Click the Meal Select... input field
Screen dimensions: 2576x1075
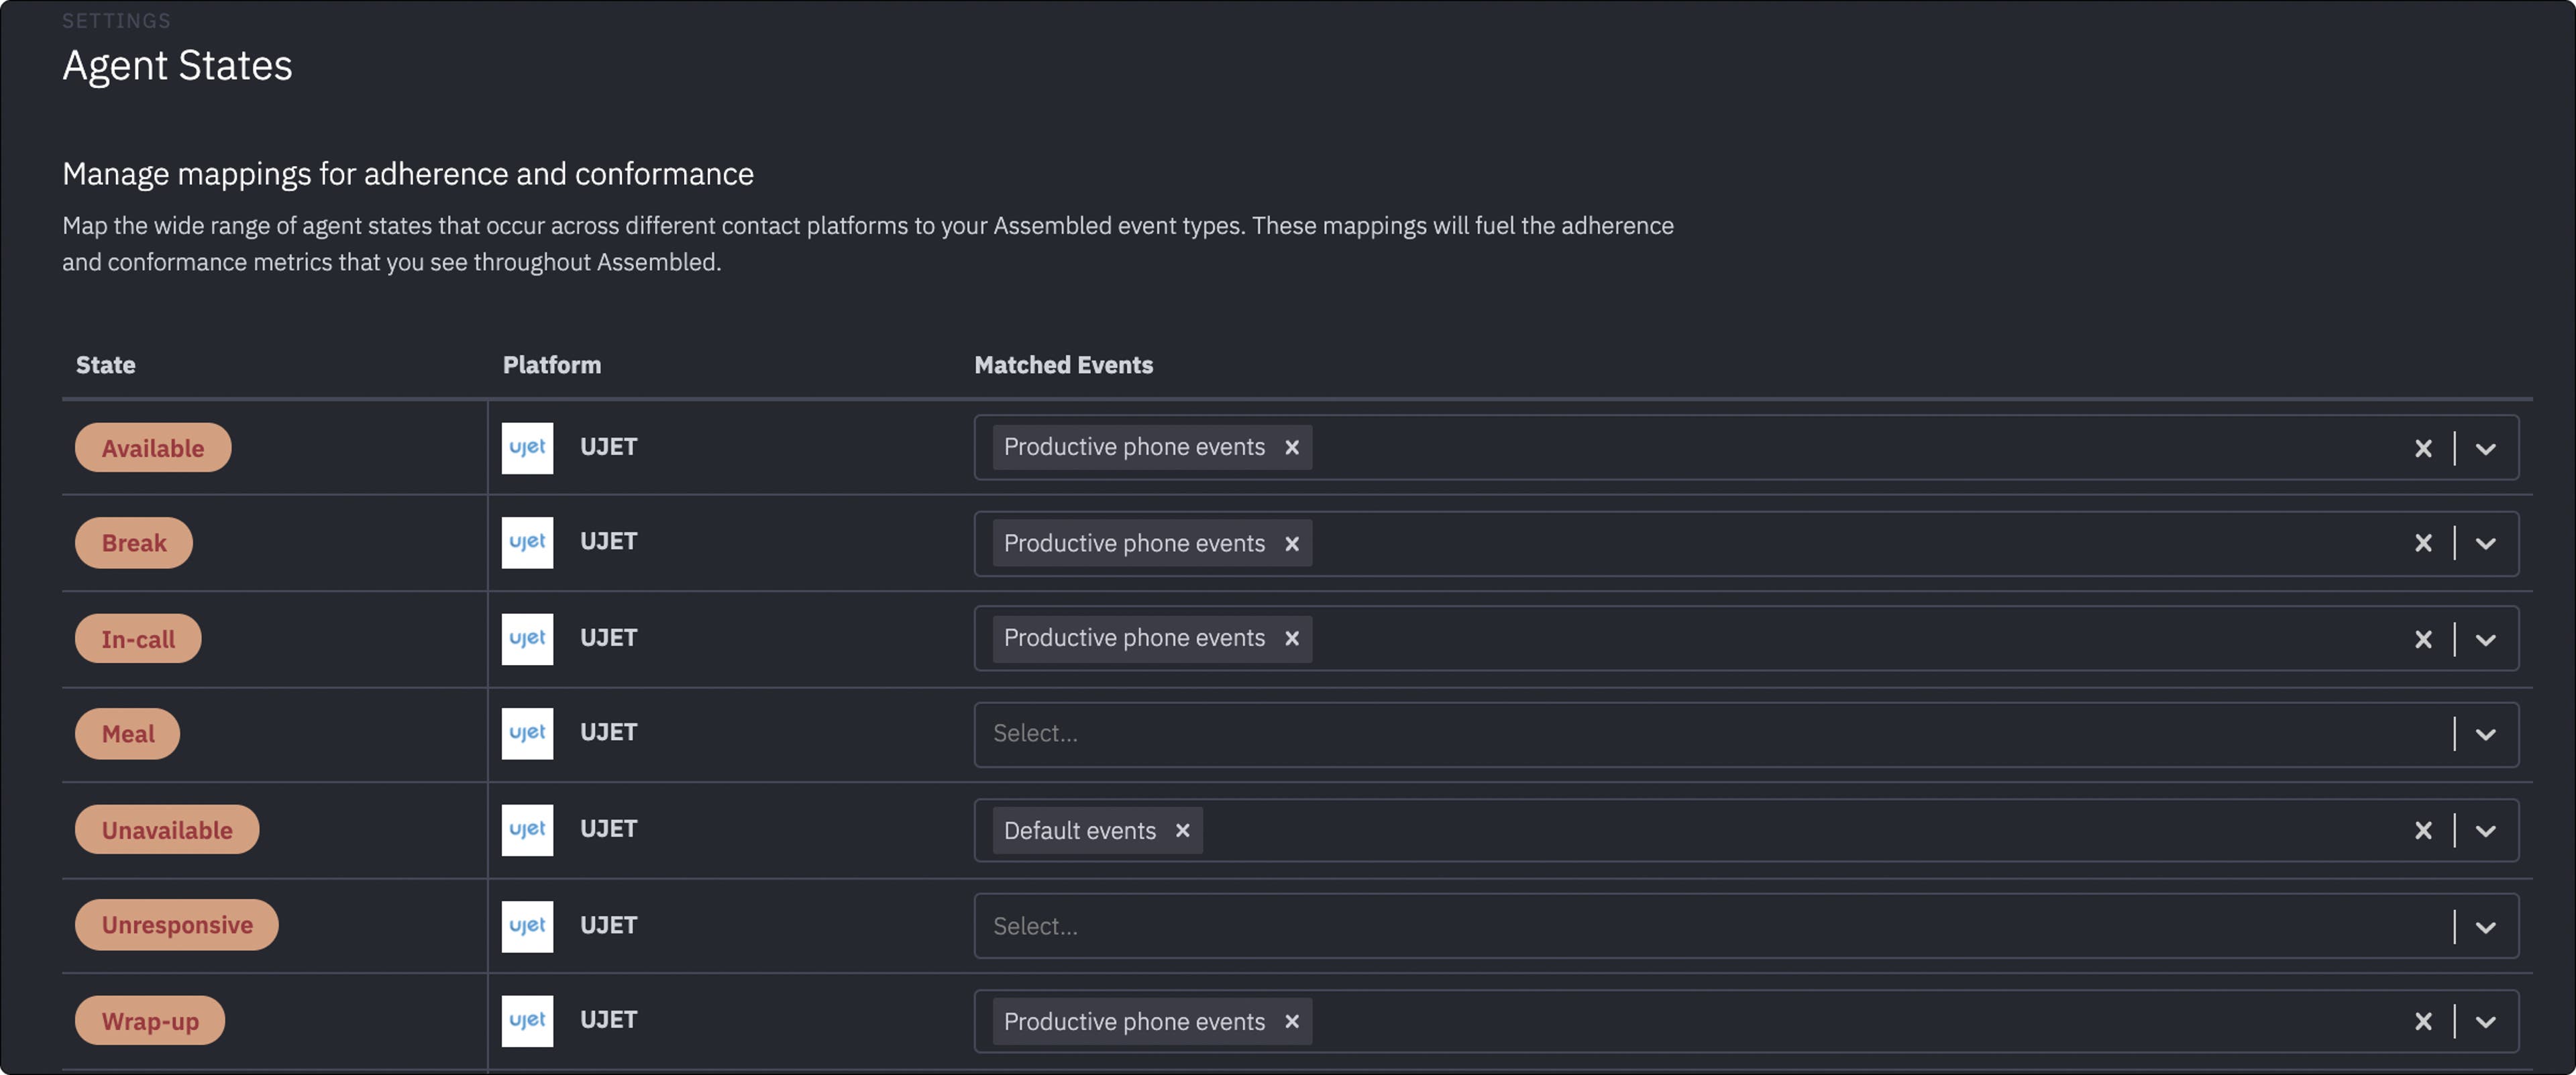[1700, 734]
